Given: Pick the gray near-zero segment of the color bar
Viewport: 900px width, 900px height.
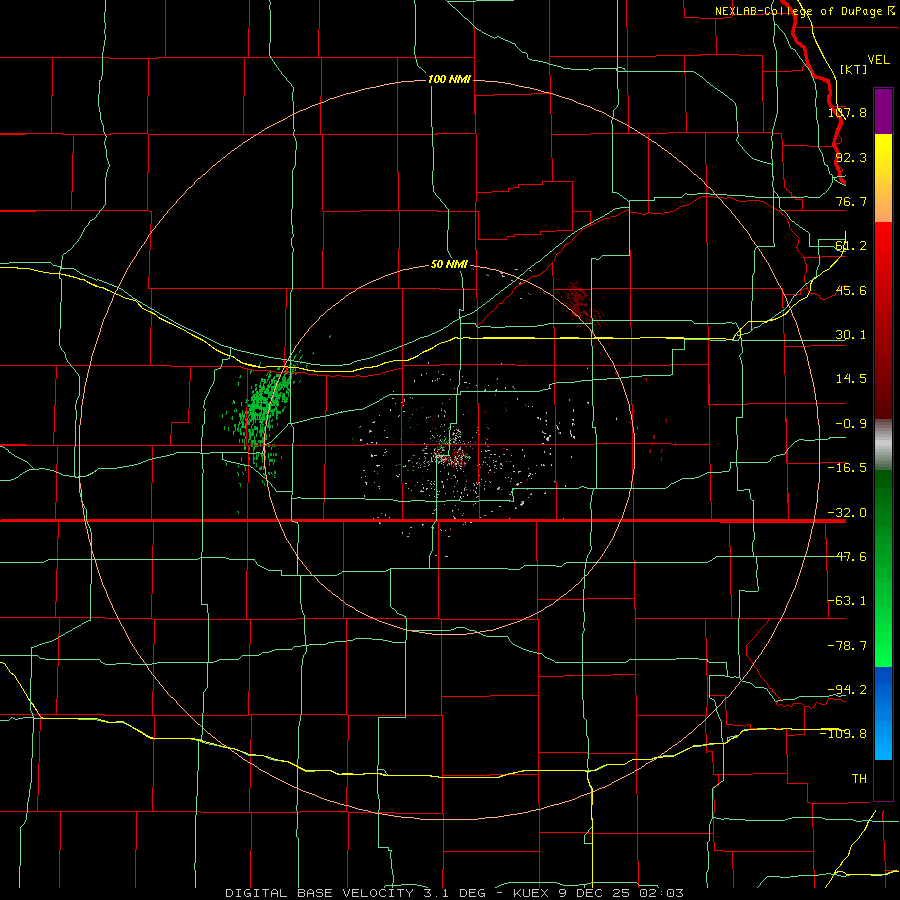Looking at the screenshot, I should [883, 445].
